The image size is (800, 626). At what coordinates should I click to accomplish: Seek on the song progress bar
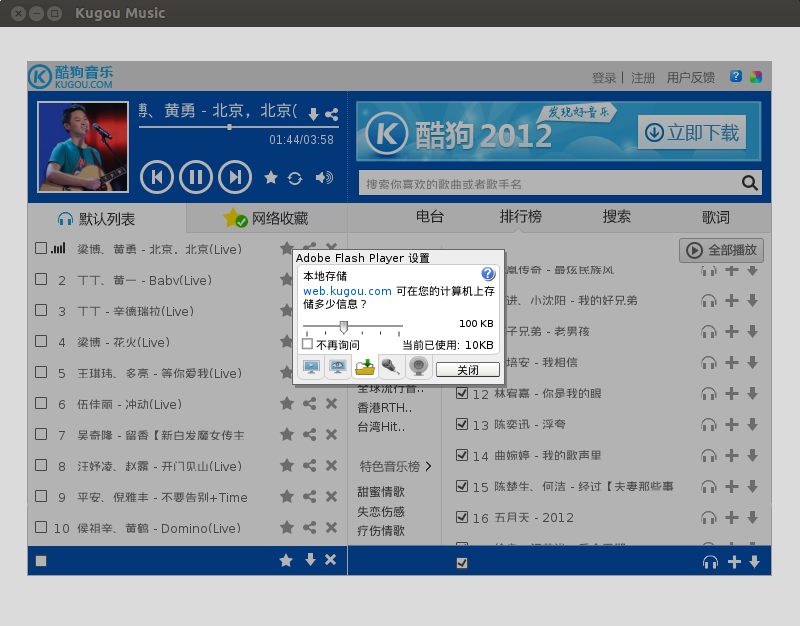point(239,127)
